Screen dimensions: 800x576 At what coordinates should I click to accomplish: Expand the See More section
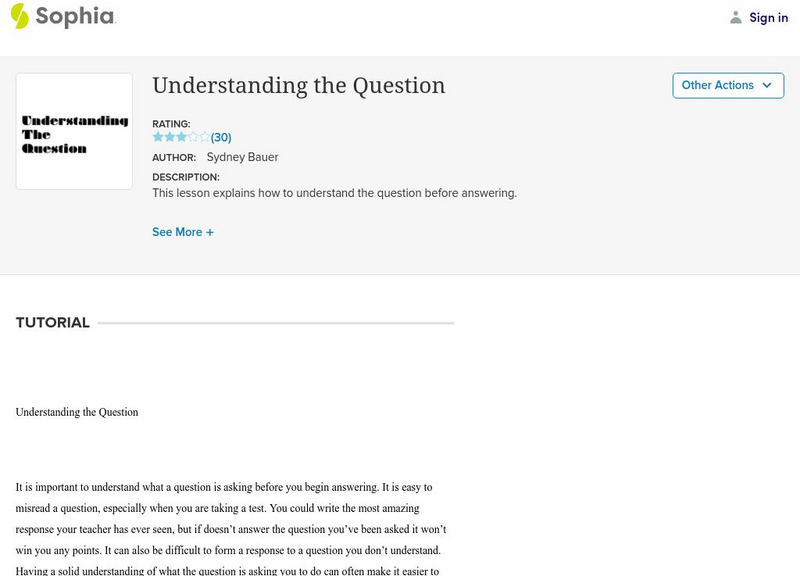pyautogui.click(x=177, y=232)
